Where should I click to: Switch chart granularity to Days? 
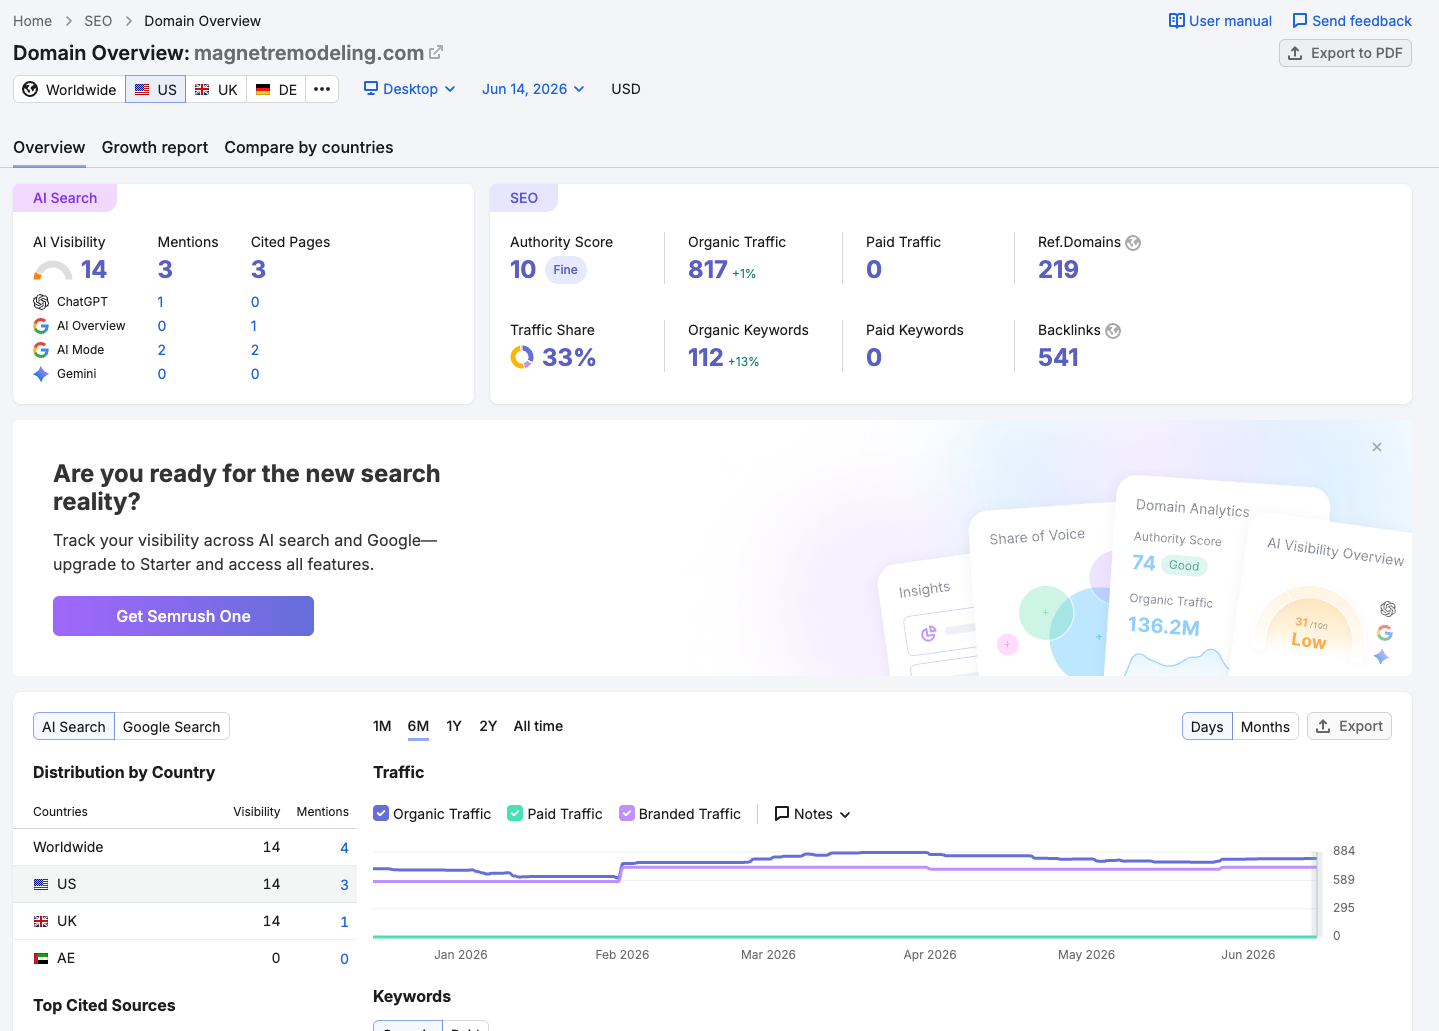pyautogui.click(x=1207, y=726)
